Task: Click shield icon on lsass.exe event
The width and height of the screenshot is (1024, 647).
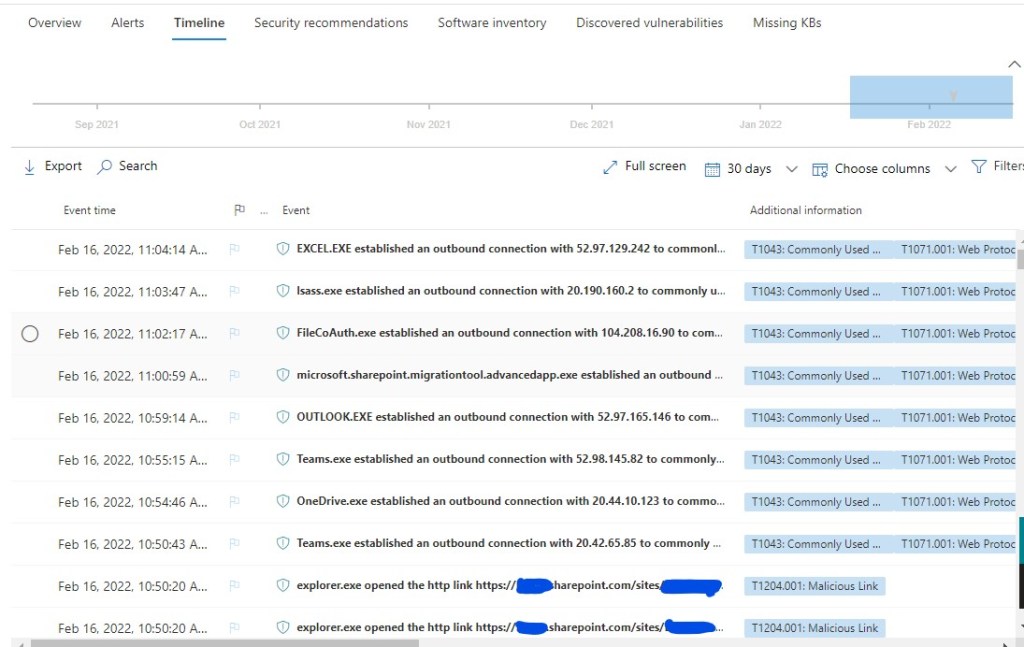Action: click(x=283, y=292)
